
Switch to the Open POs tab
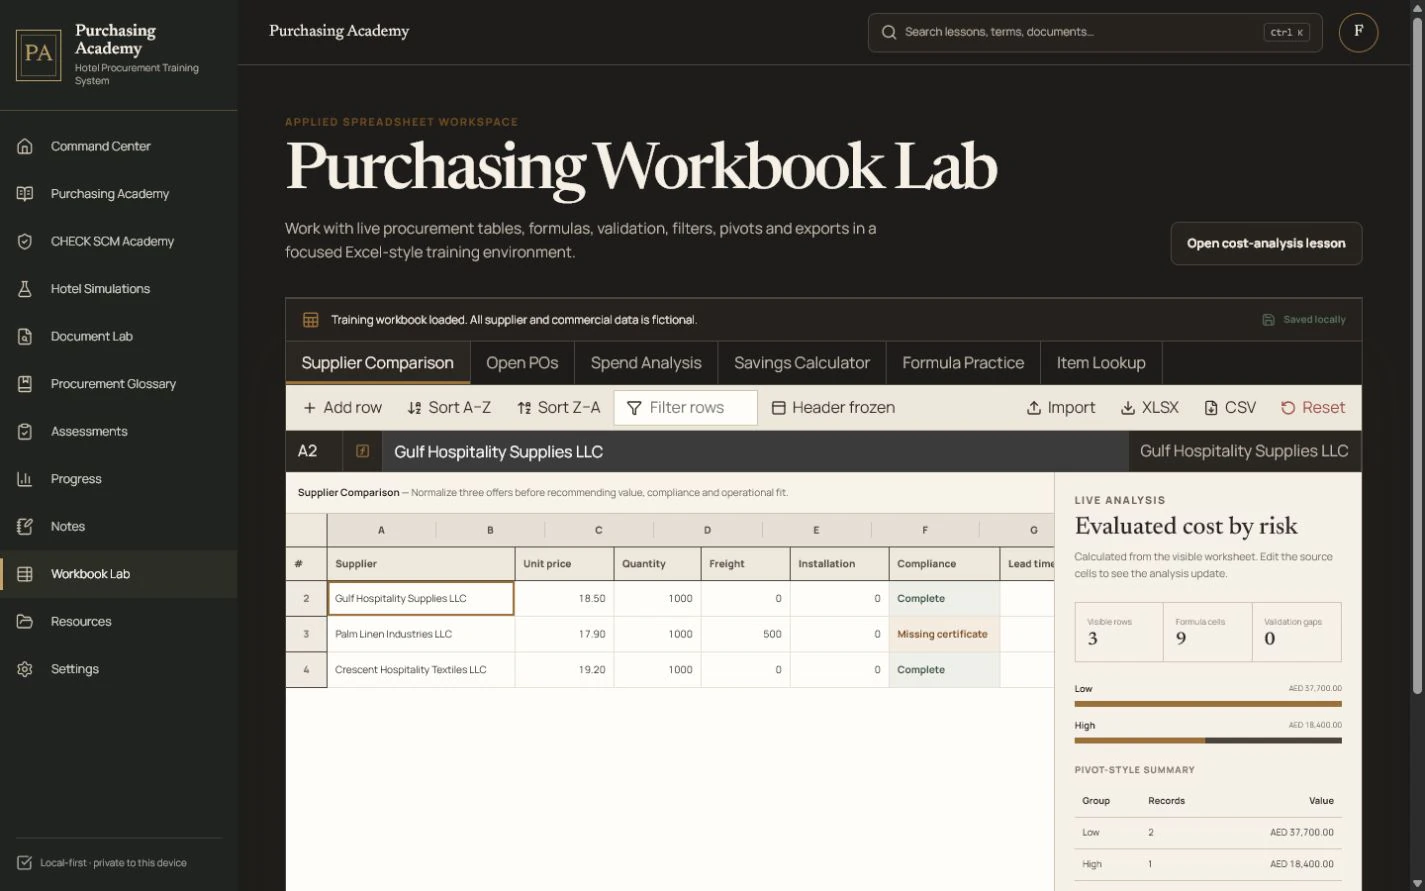tap(522, 363)
